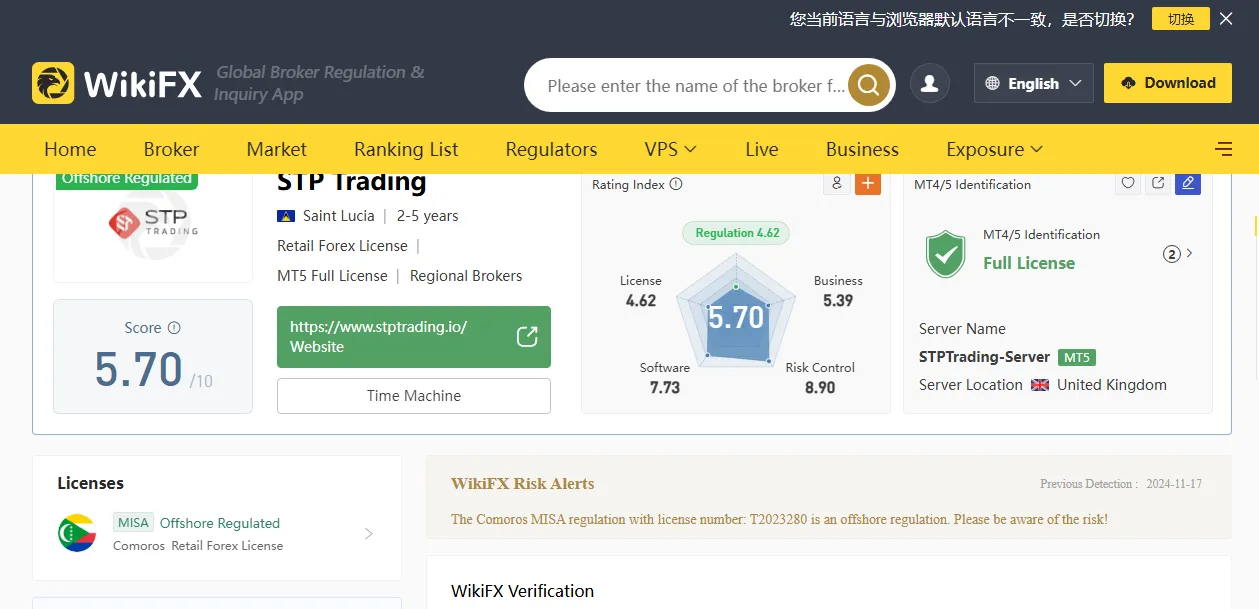The width and height of the screenshot is (1259, 609).
Task: Open the English language dropdown
Action: (1033, 84)
